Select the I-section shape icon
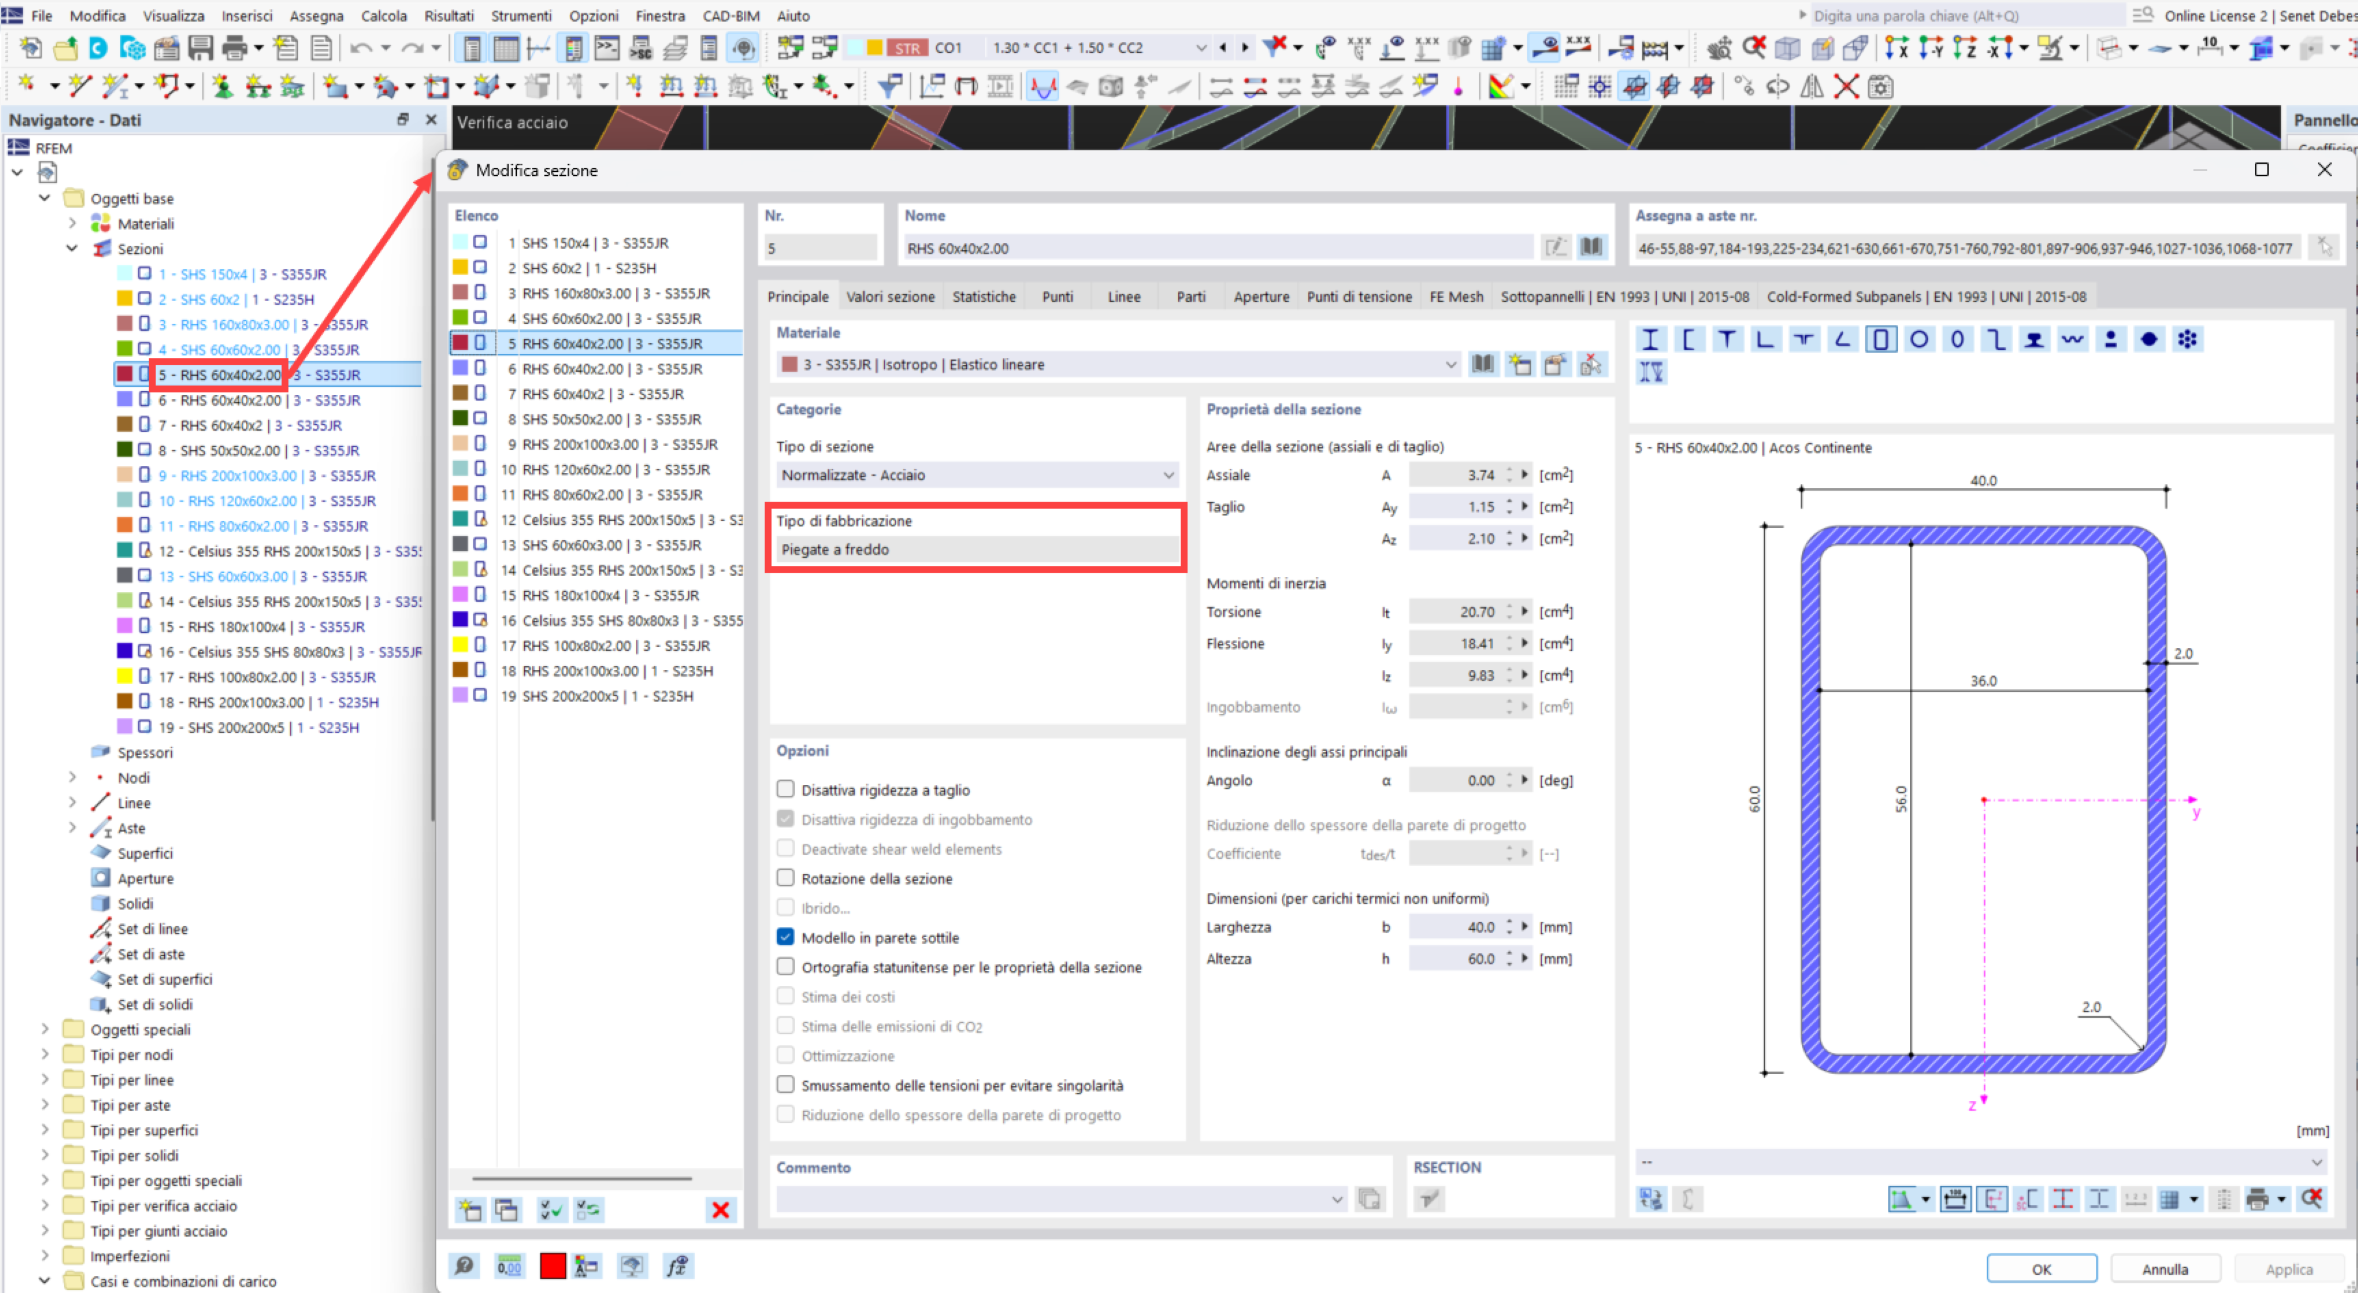 click(x=1650, y=340)
